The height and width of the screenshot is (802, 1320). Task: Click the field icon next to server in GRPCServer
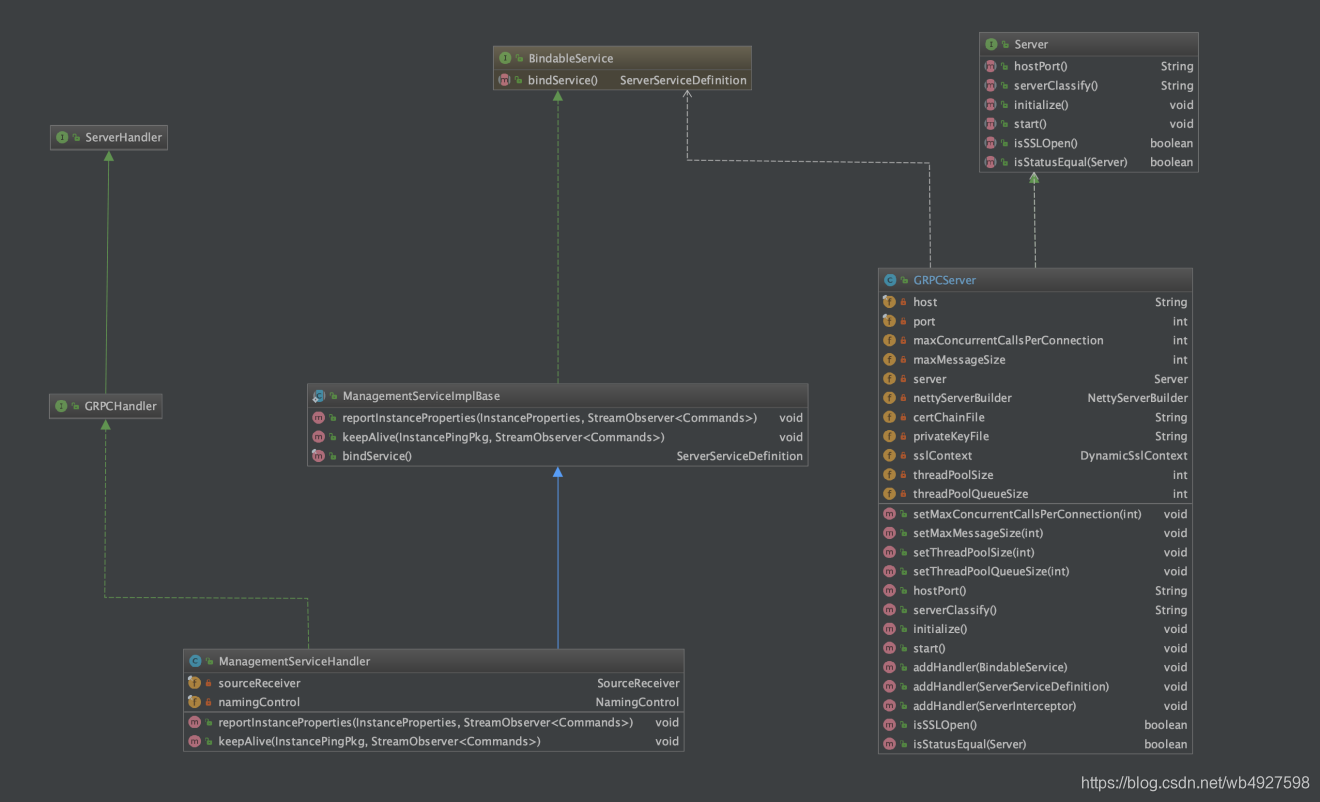(889, 379)
